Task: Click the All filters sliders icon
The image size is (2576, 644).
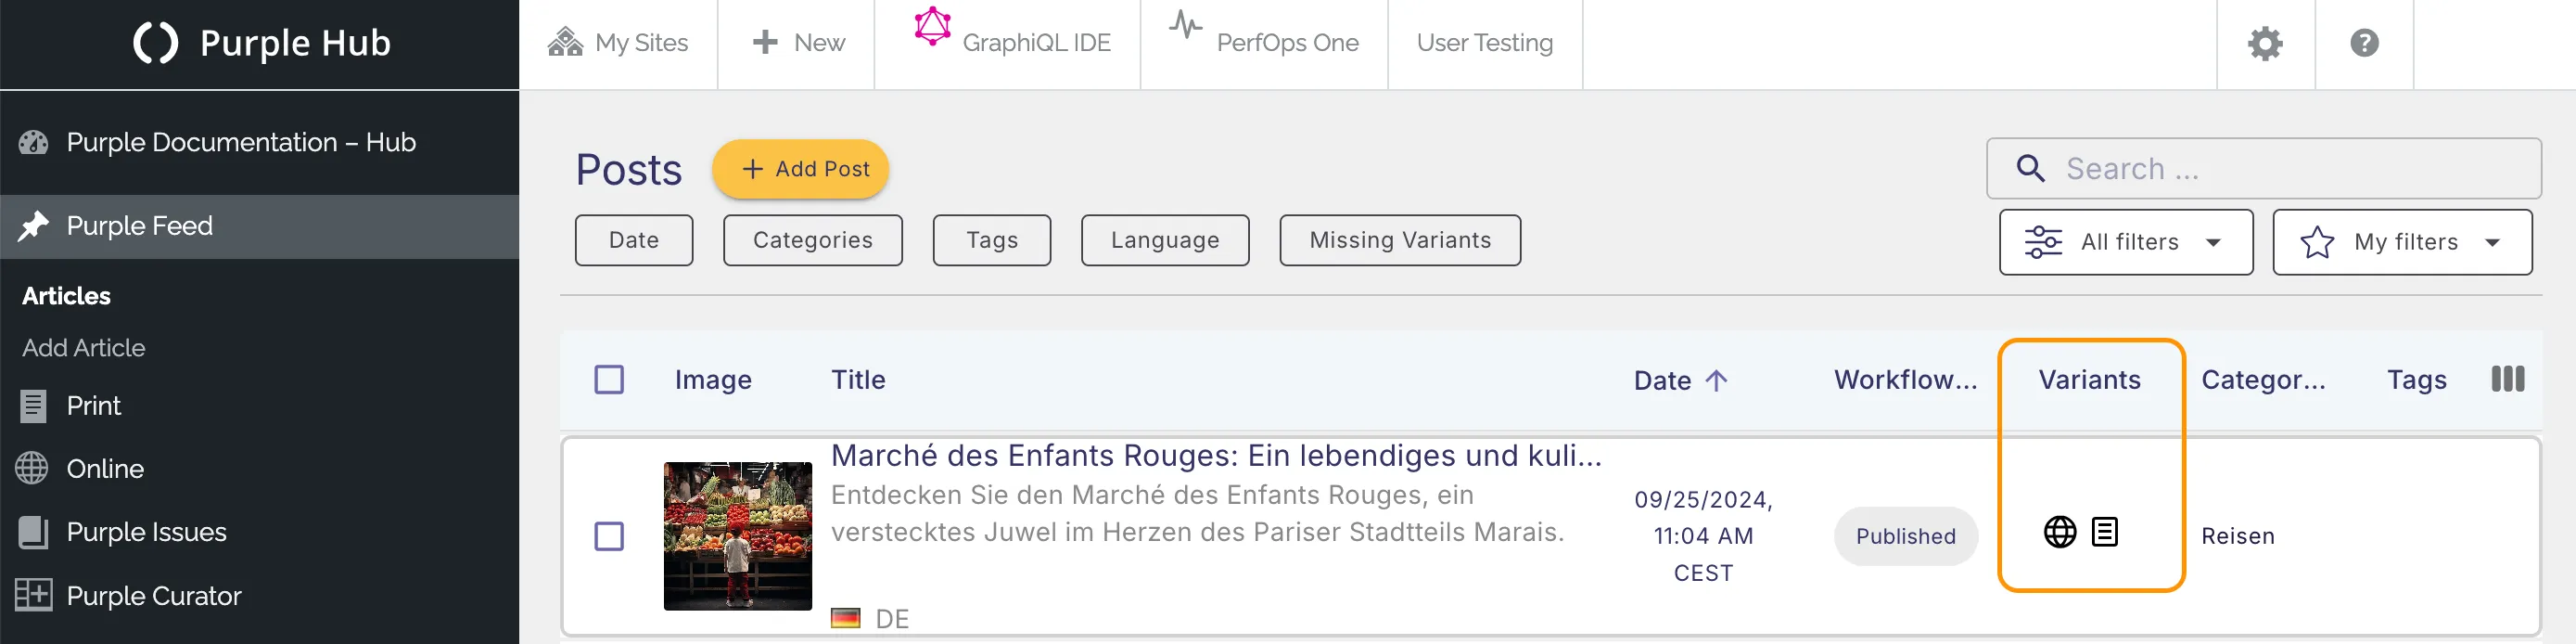Action: (x=2043, y=242)
